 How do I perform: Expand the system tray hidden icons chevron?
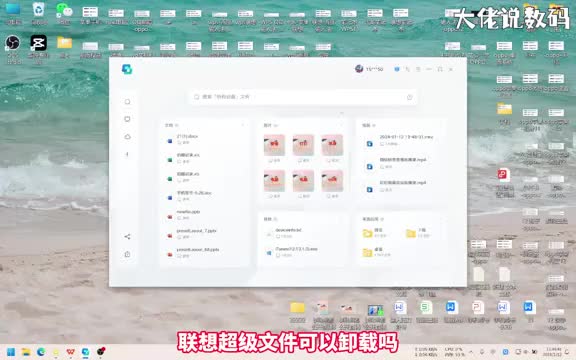click(471, 352)
